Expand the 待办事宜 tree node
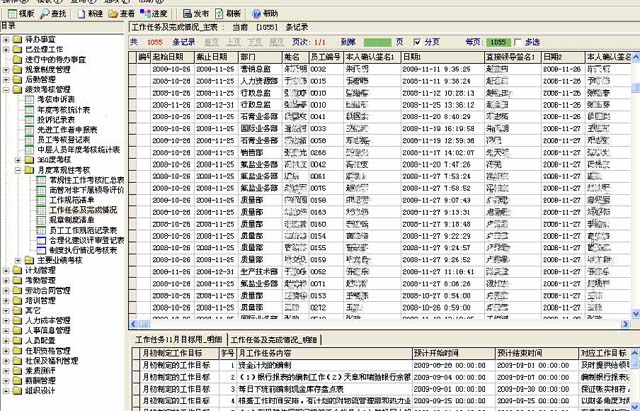Viewport: 640px width, 411px height. [x=6, y=39]
